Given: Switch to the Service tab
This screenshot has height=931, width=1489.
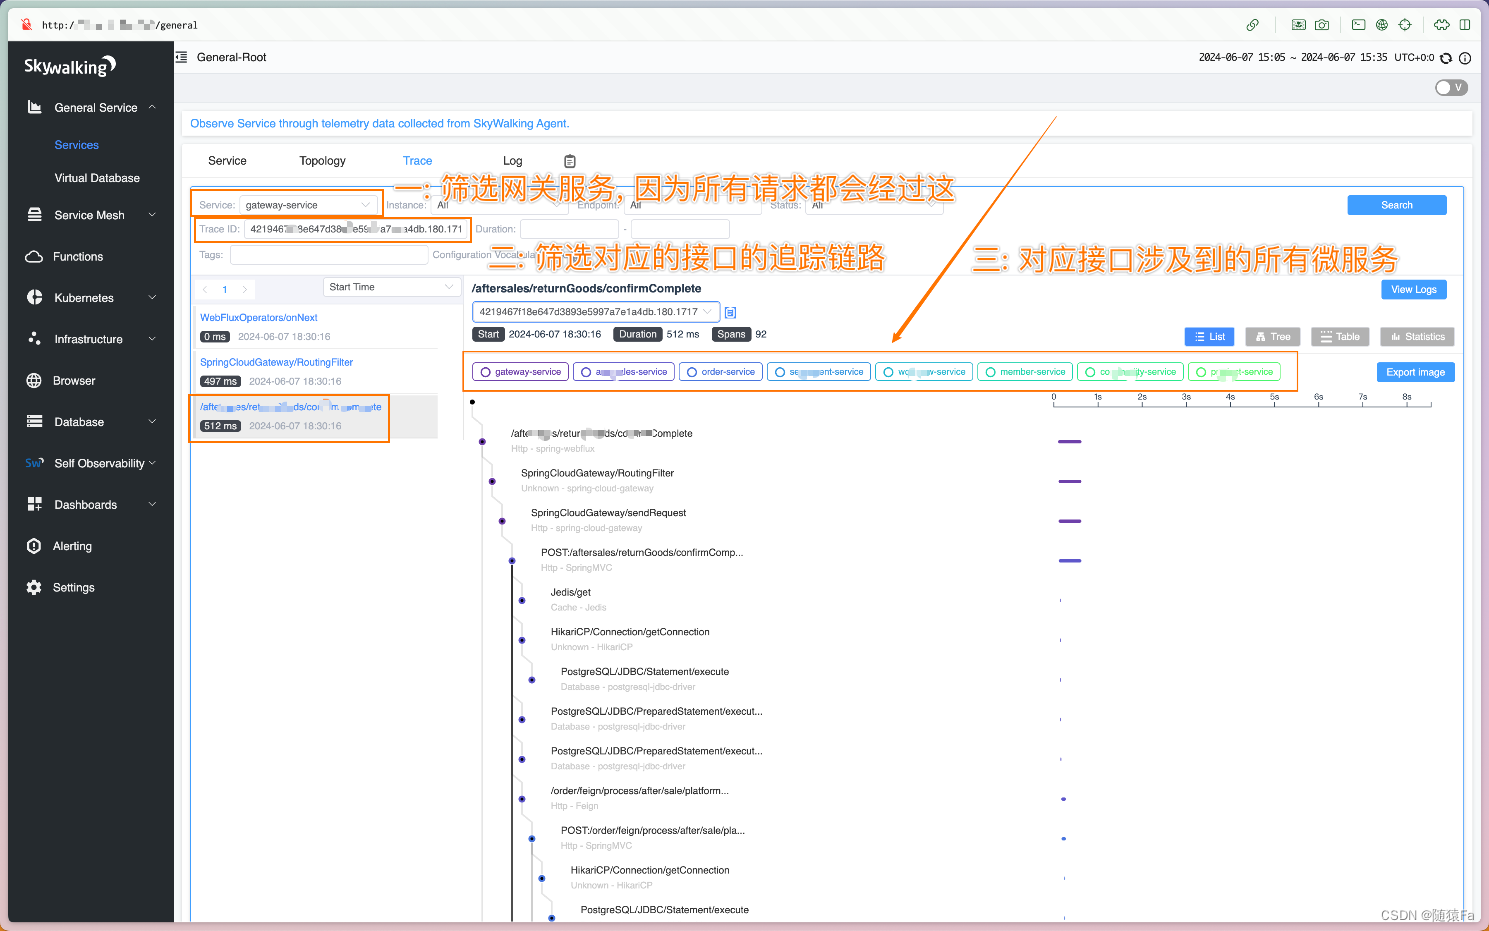Looking at the screenshot, I should point(227,161).
